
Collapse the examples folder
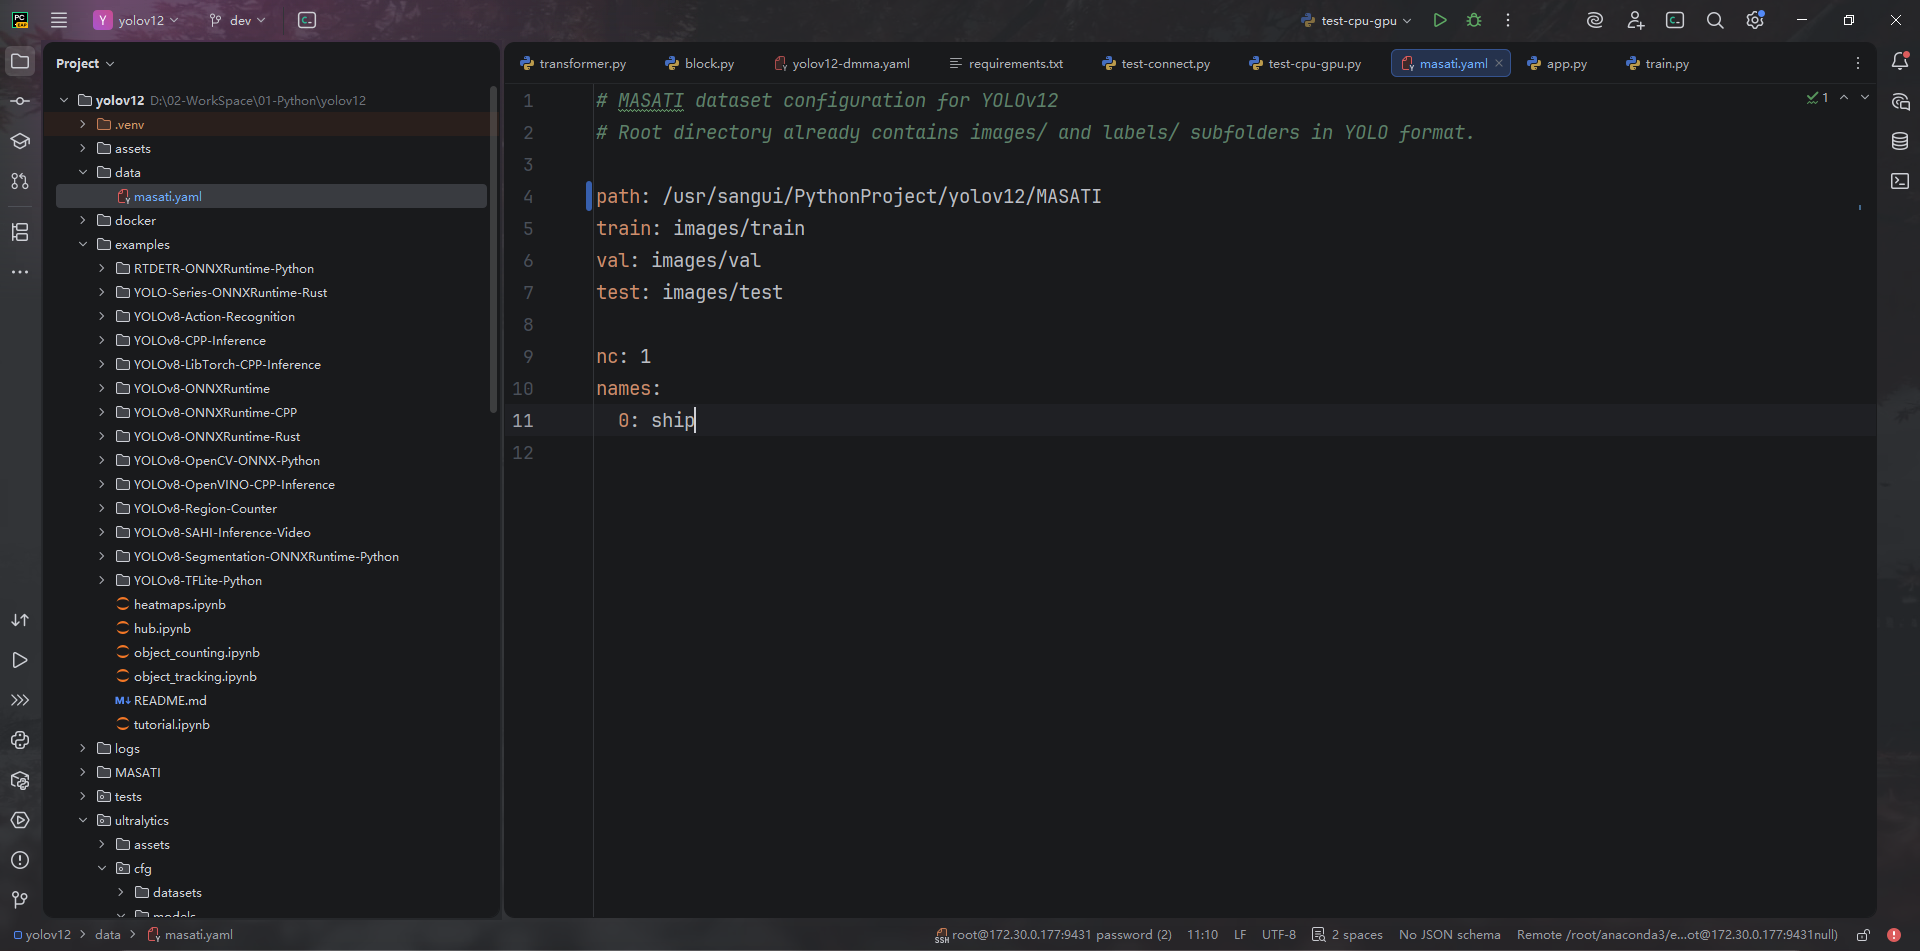pyautogui.click(x=83, y=244)
